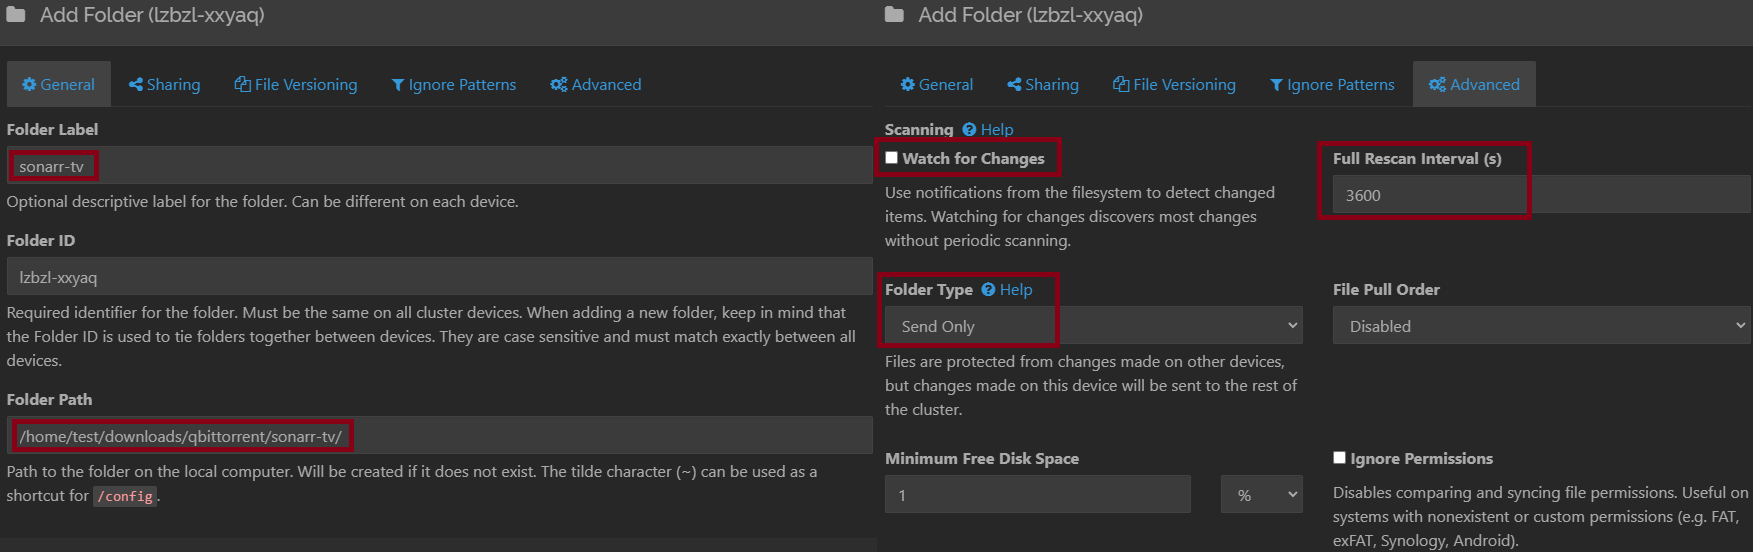Click the gear icon on left General tab
The height and width of the screenshot is (552, 1753).
[29, 85]
